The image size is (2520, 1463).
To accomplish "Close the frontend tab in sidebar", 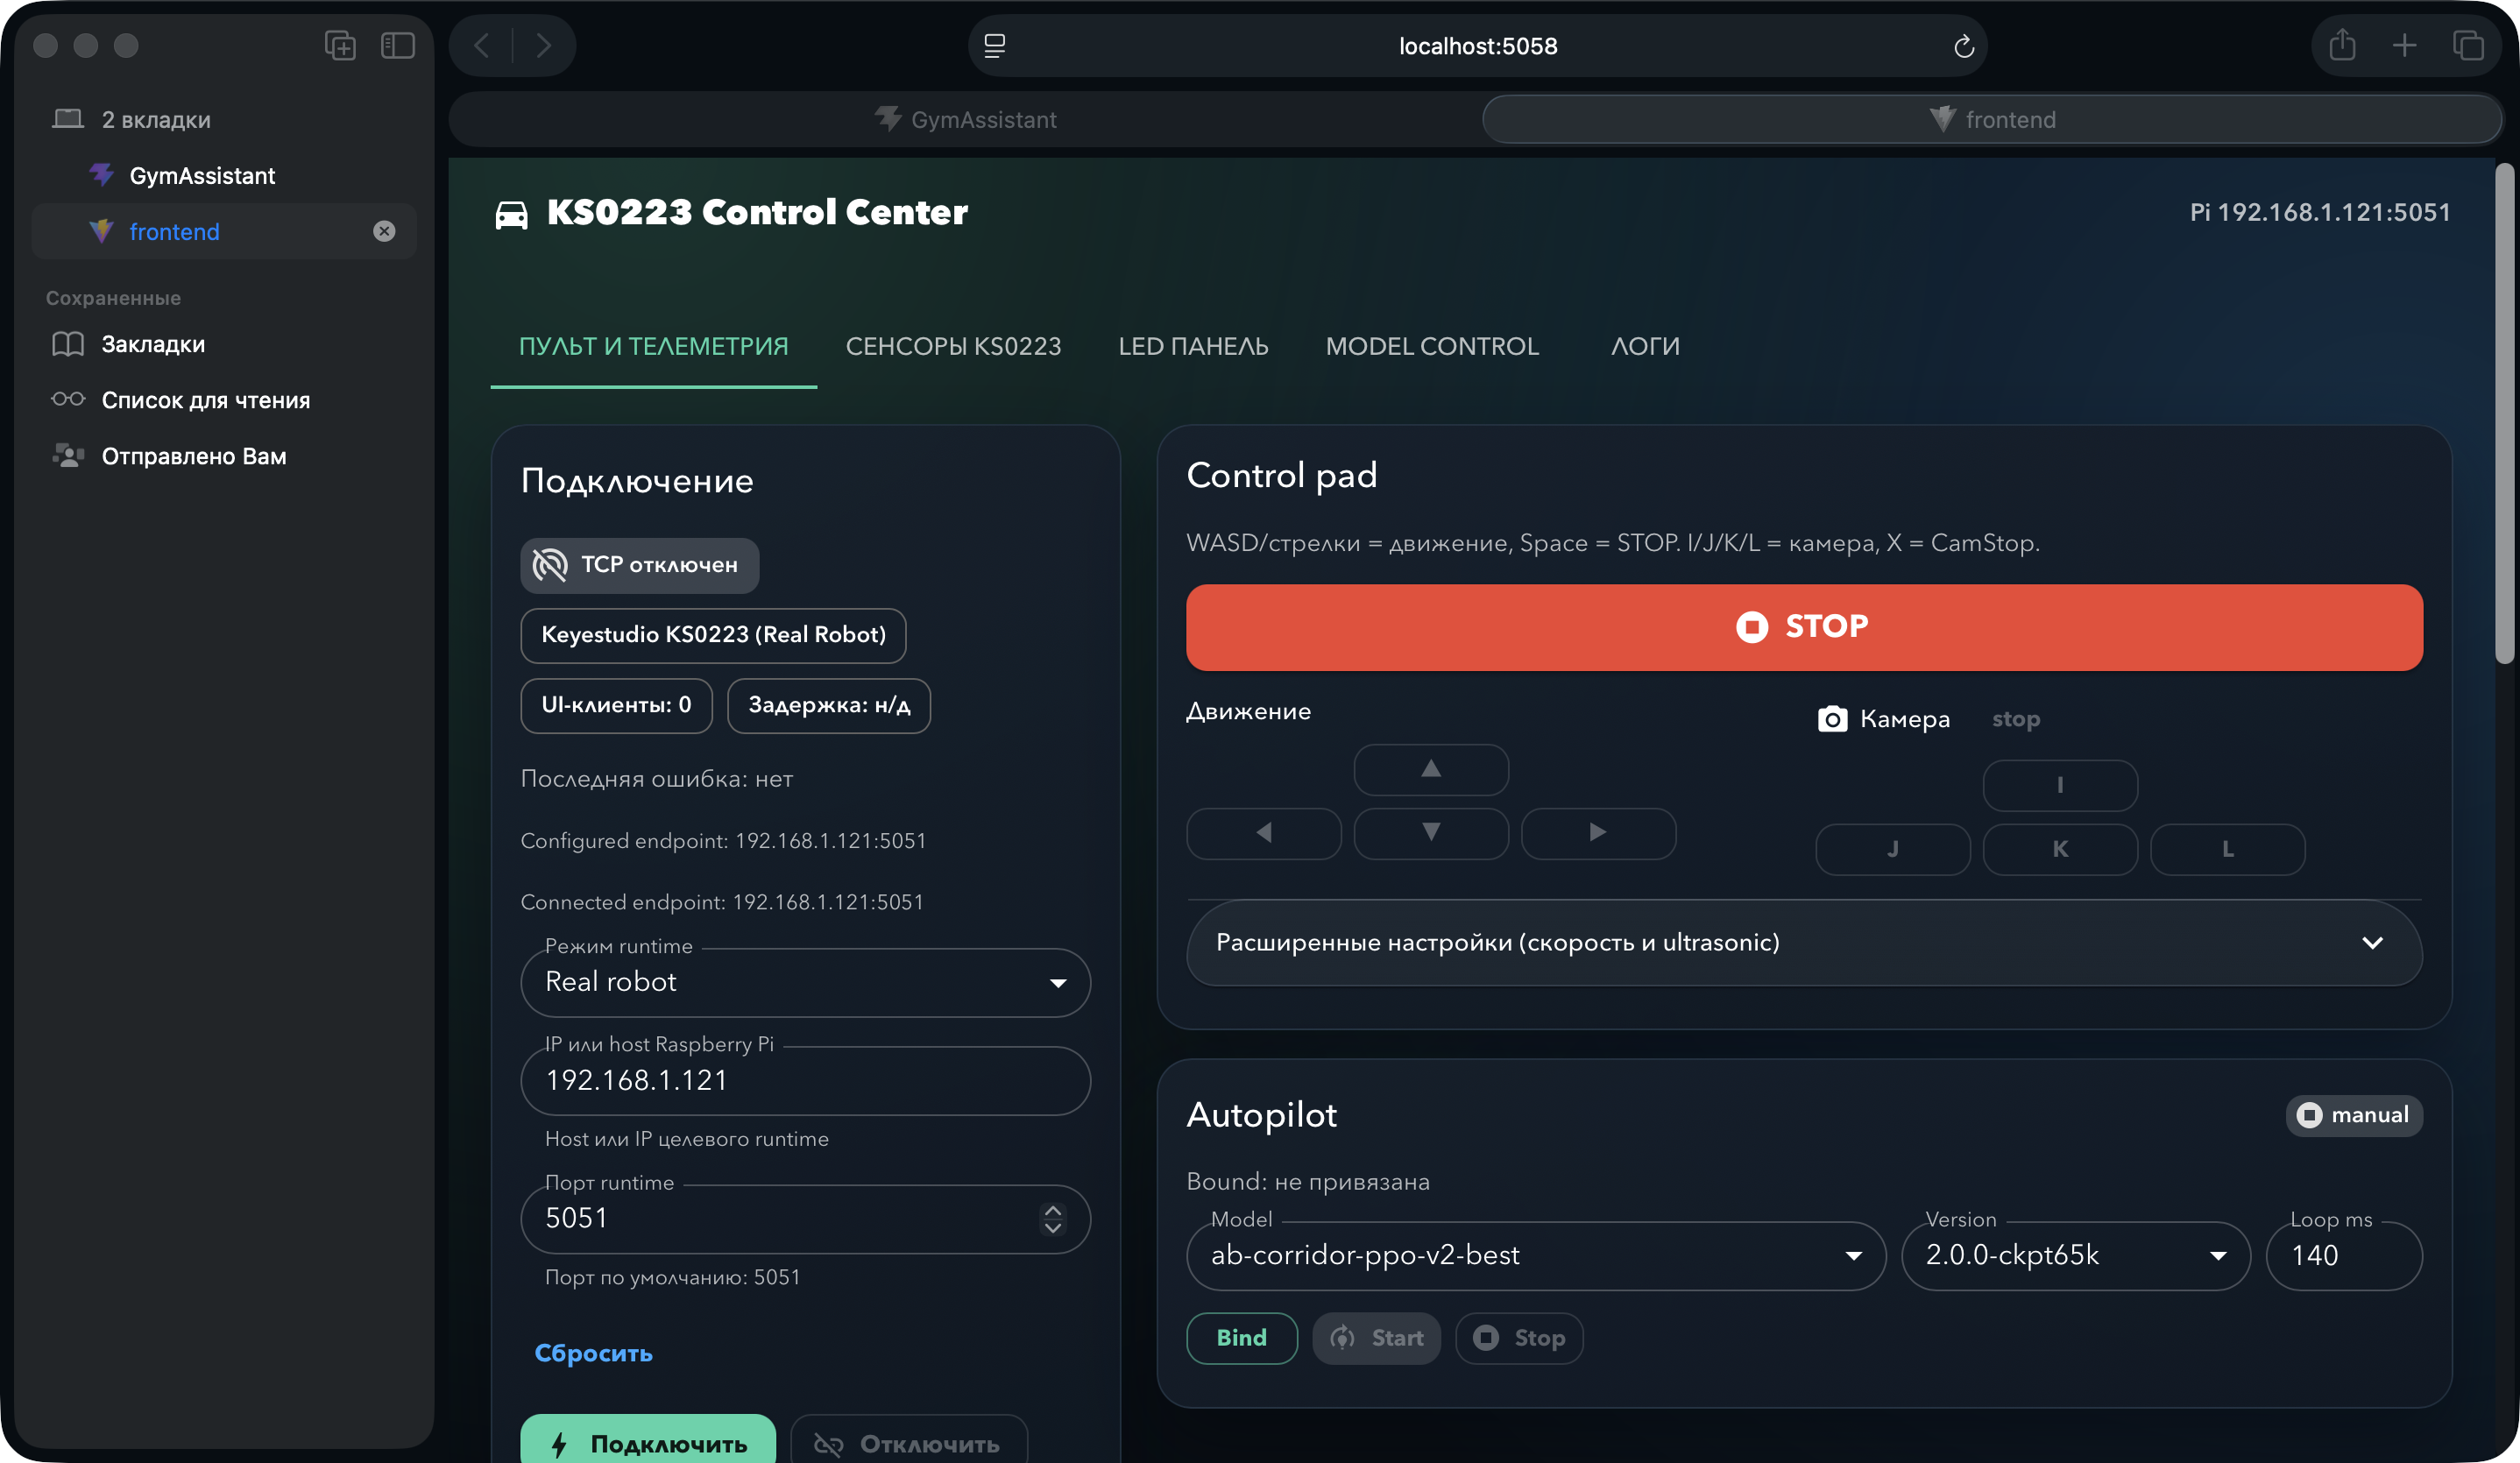I will 384,231.
